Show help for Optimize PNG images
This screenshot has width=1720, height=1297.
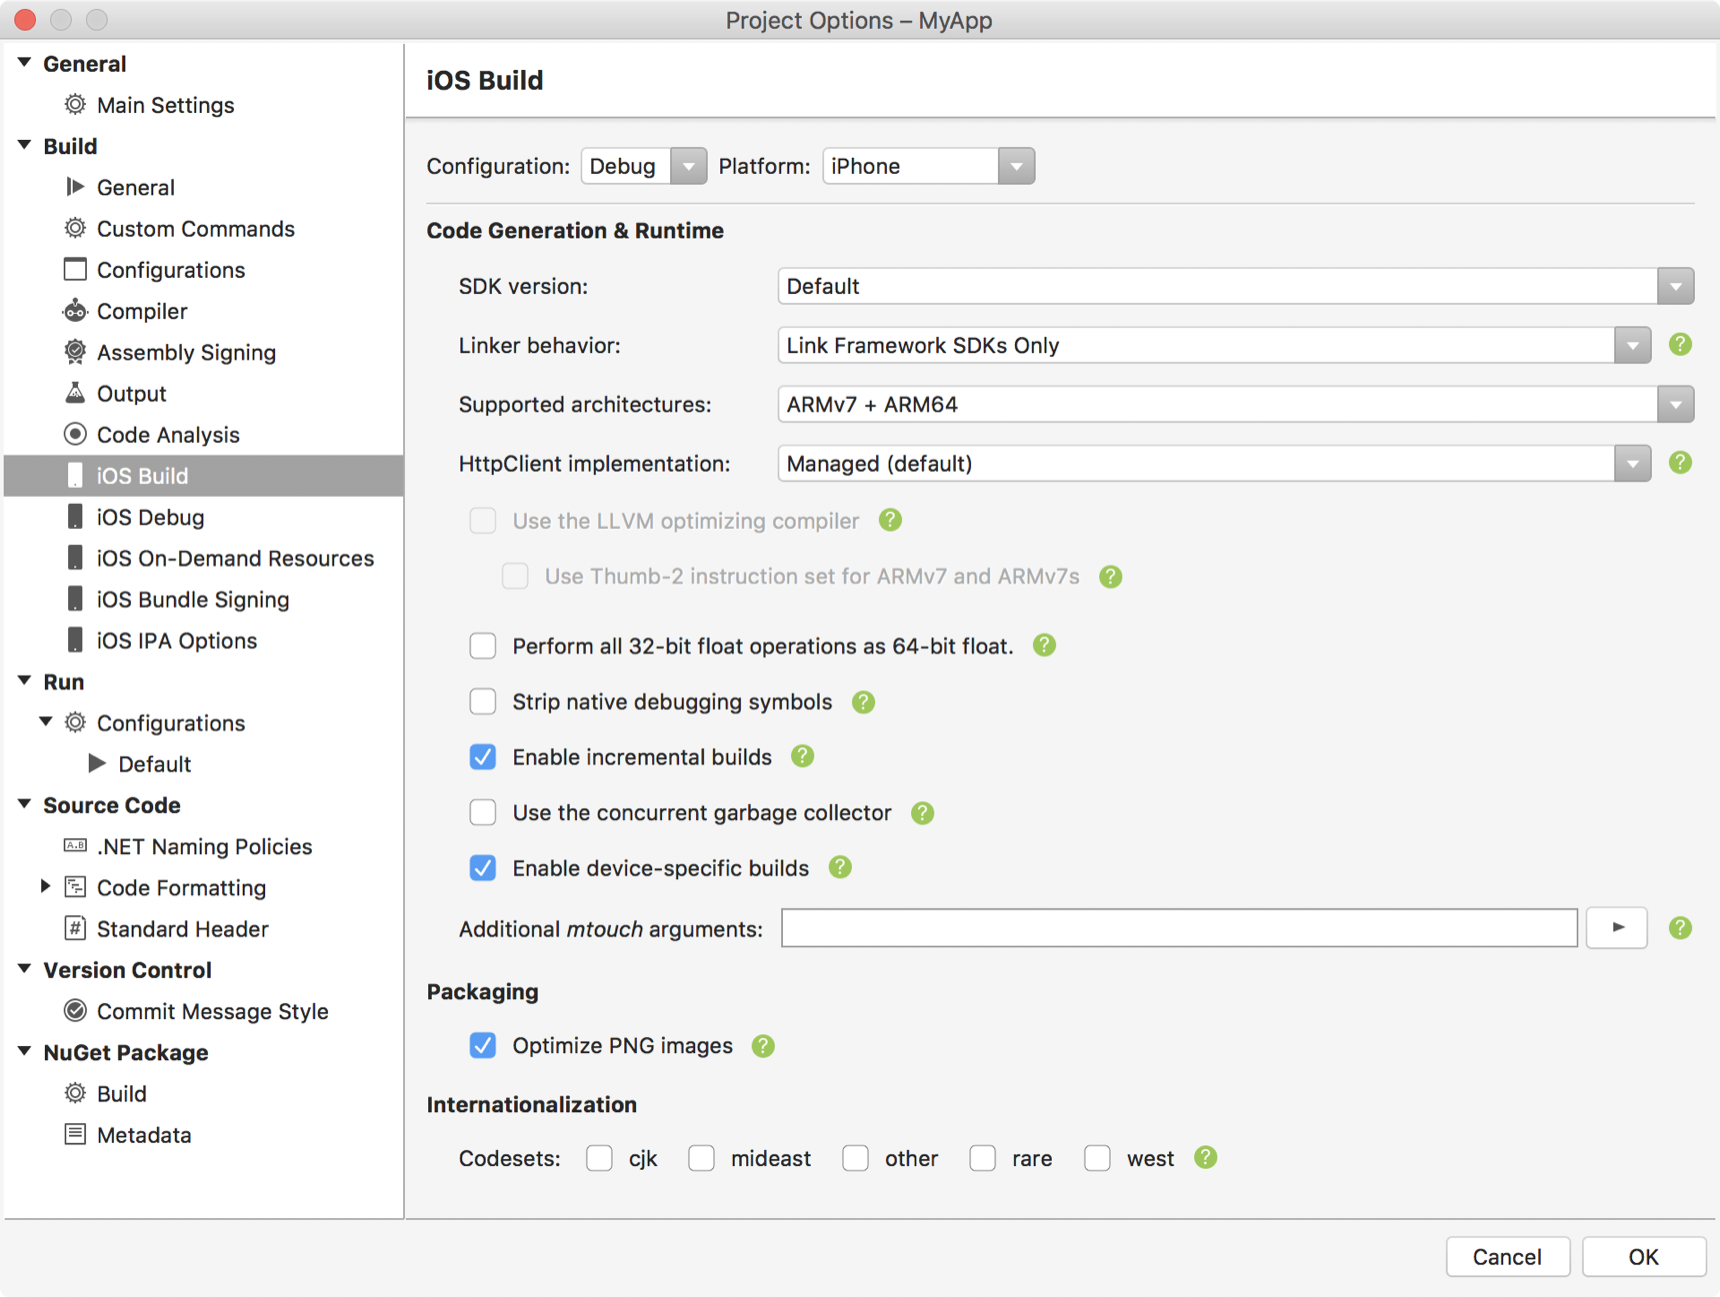click(763, 1046)
